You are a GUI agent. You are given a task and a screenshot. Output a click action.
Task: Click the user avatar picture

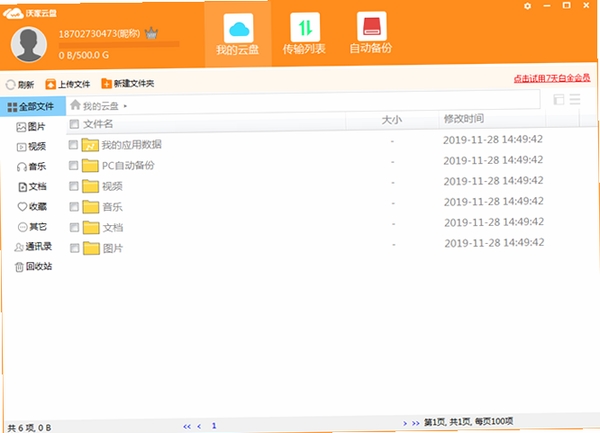(29, 44)
